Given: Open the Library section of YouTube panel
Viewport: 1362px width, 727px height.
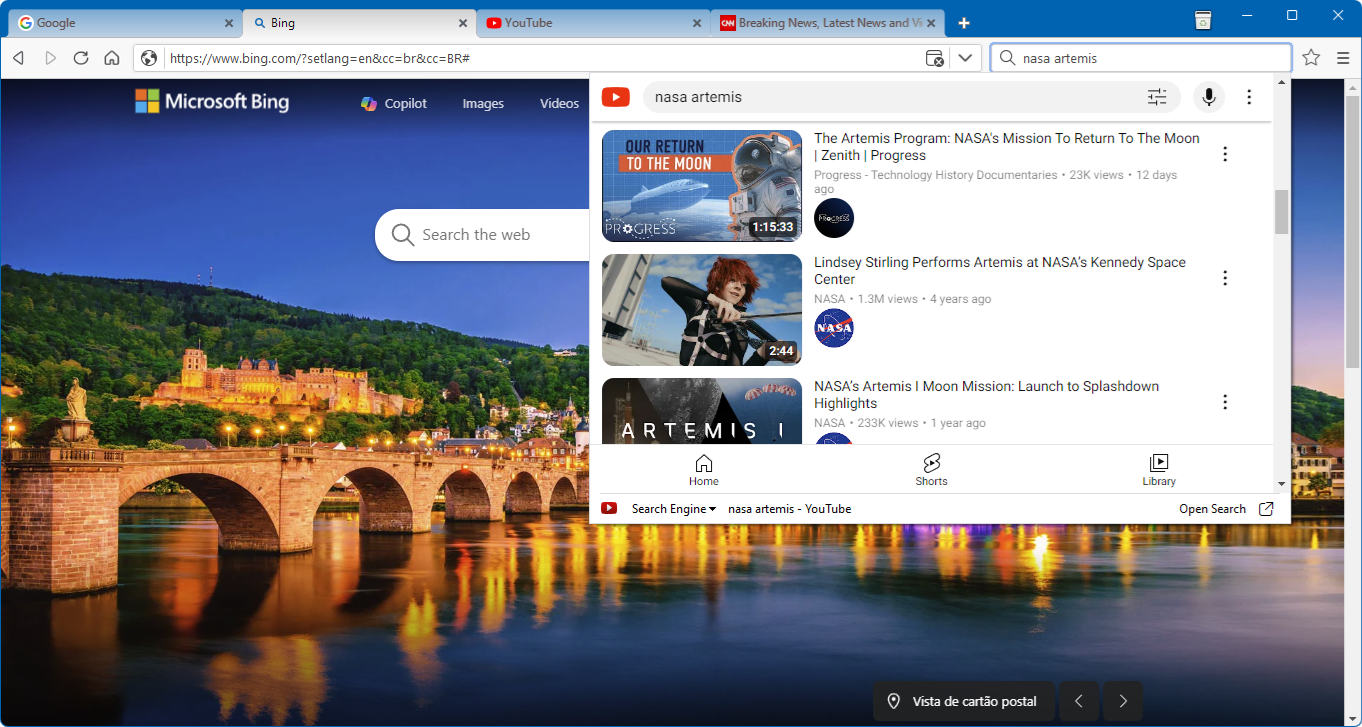Looking at the screenshot, I should (x=1159, y=469).
